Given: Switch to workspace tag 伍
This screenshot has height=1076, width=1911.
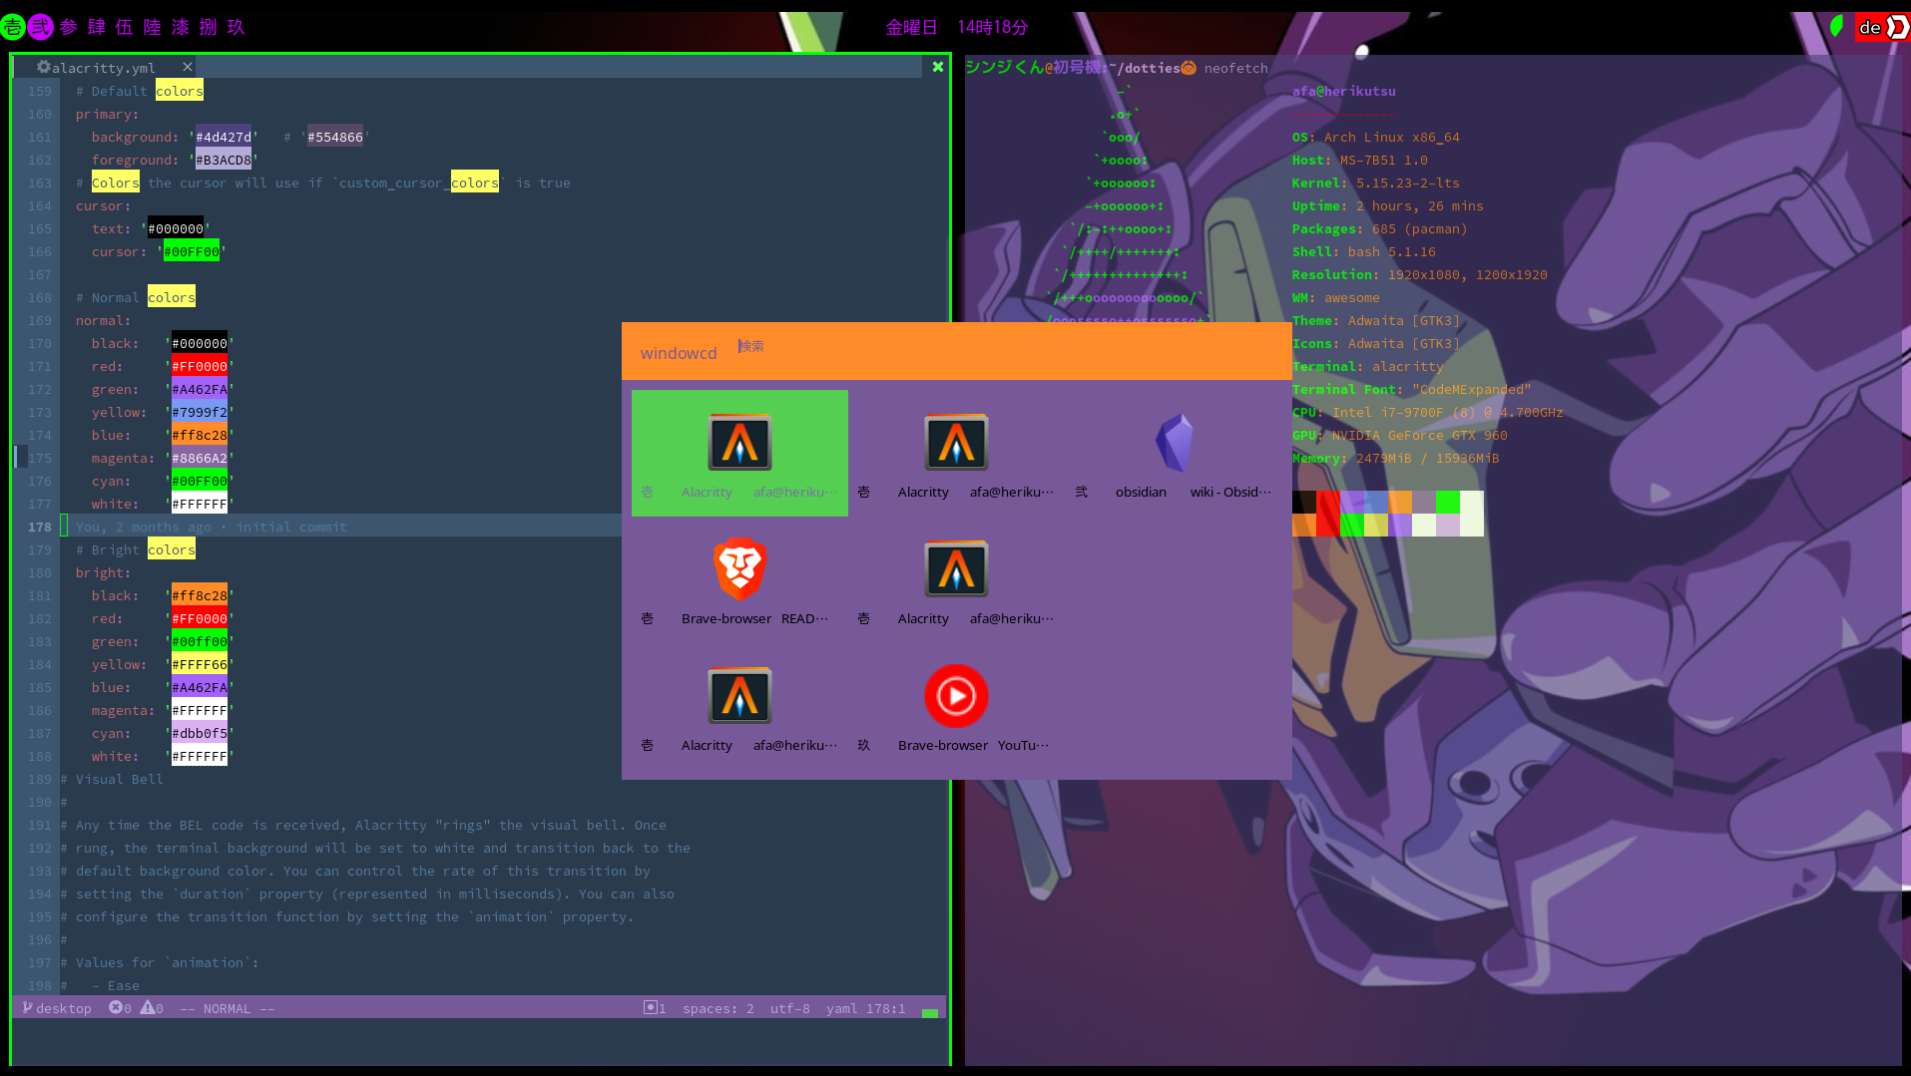Looking at the screenshot, I should (x=124, y=27).
